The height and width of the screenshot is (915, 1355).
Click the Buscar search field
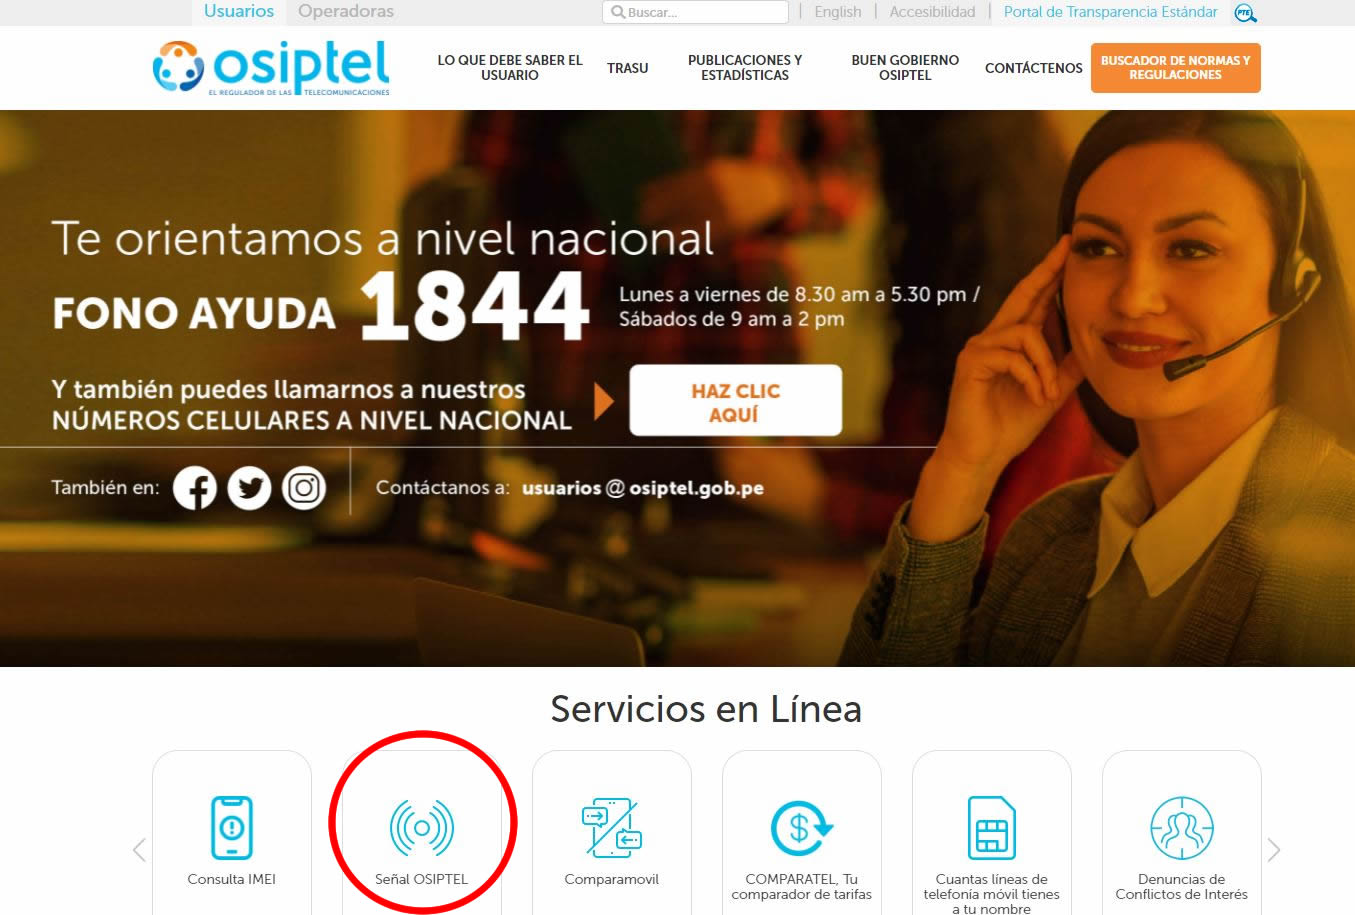click(696, 12)
